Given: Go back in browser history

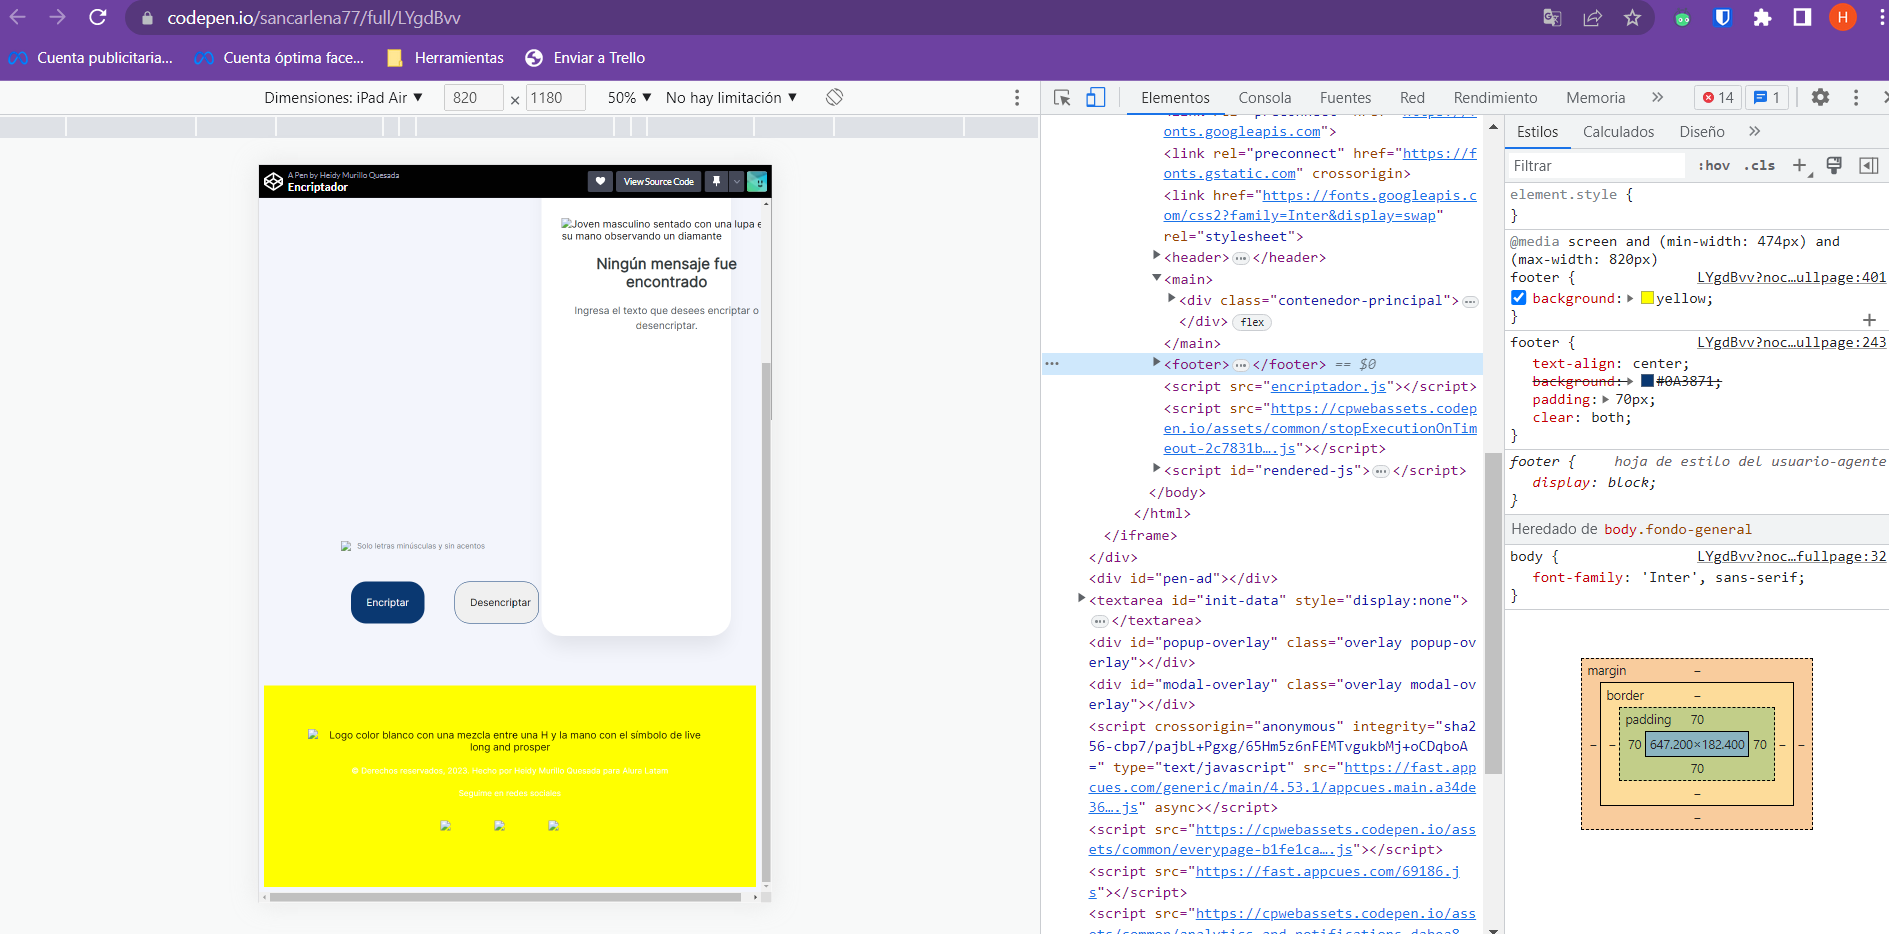Looking at the screenshot, I should click(x=18, y=17).
